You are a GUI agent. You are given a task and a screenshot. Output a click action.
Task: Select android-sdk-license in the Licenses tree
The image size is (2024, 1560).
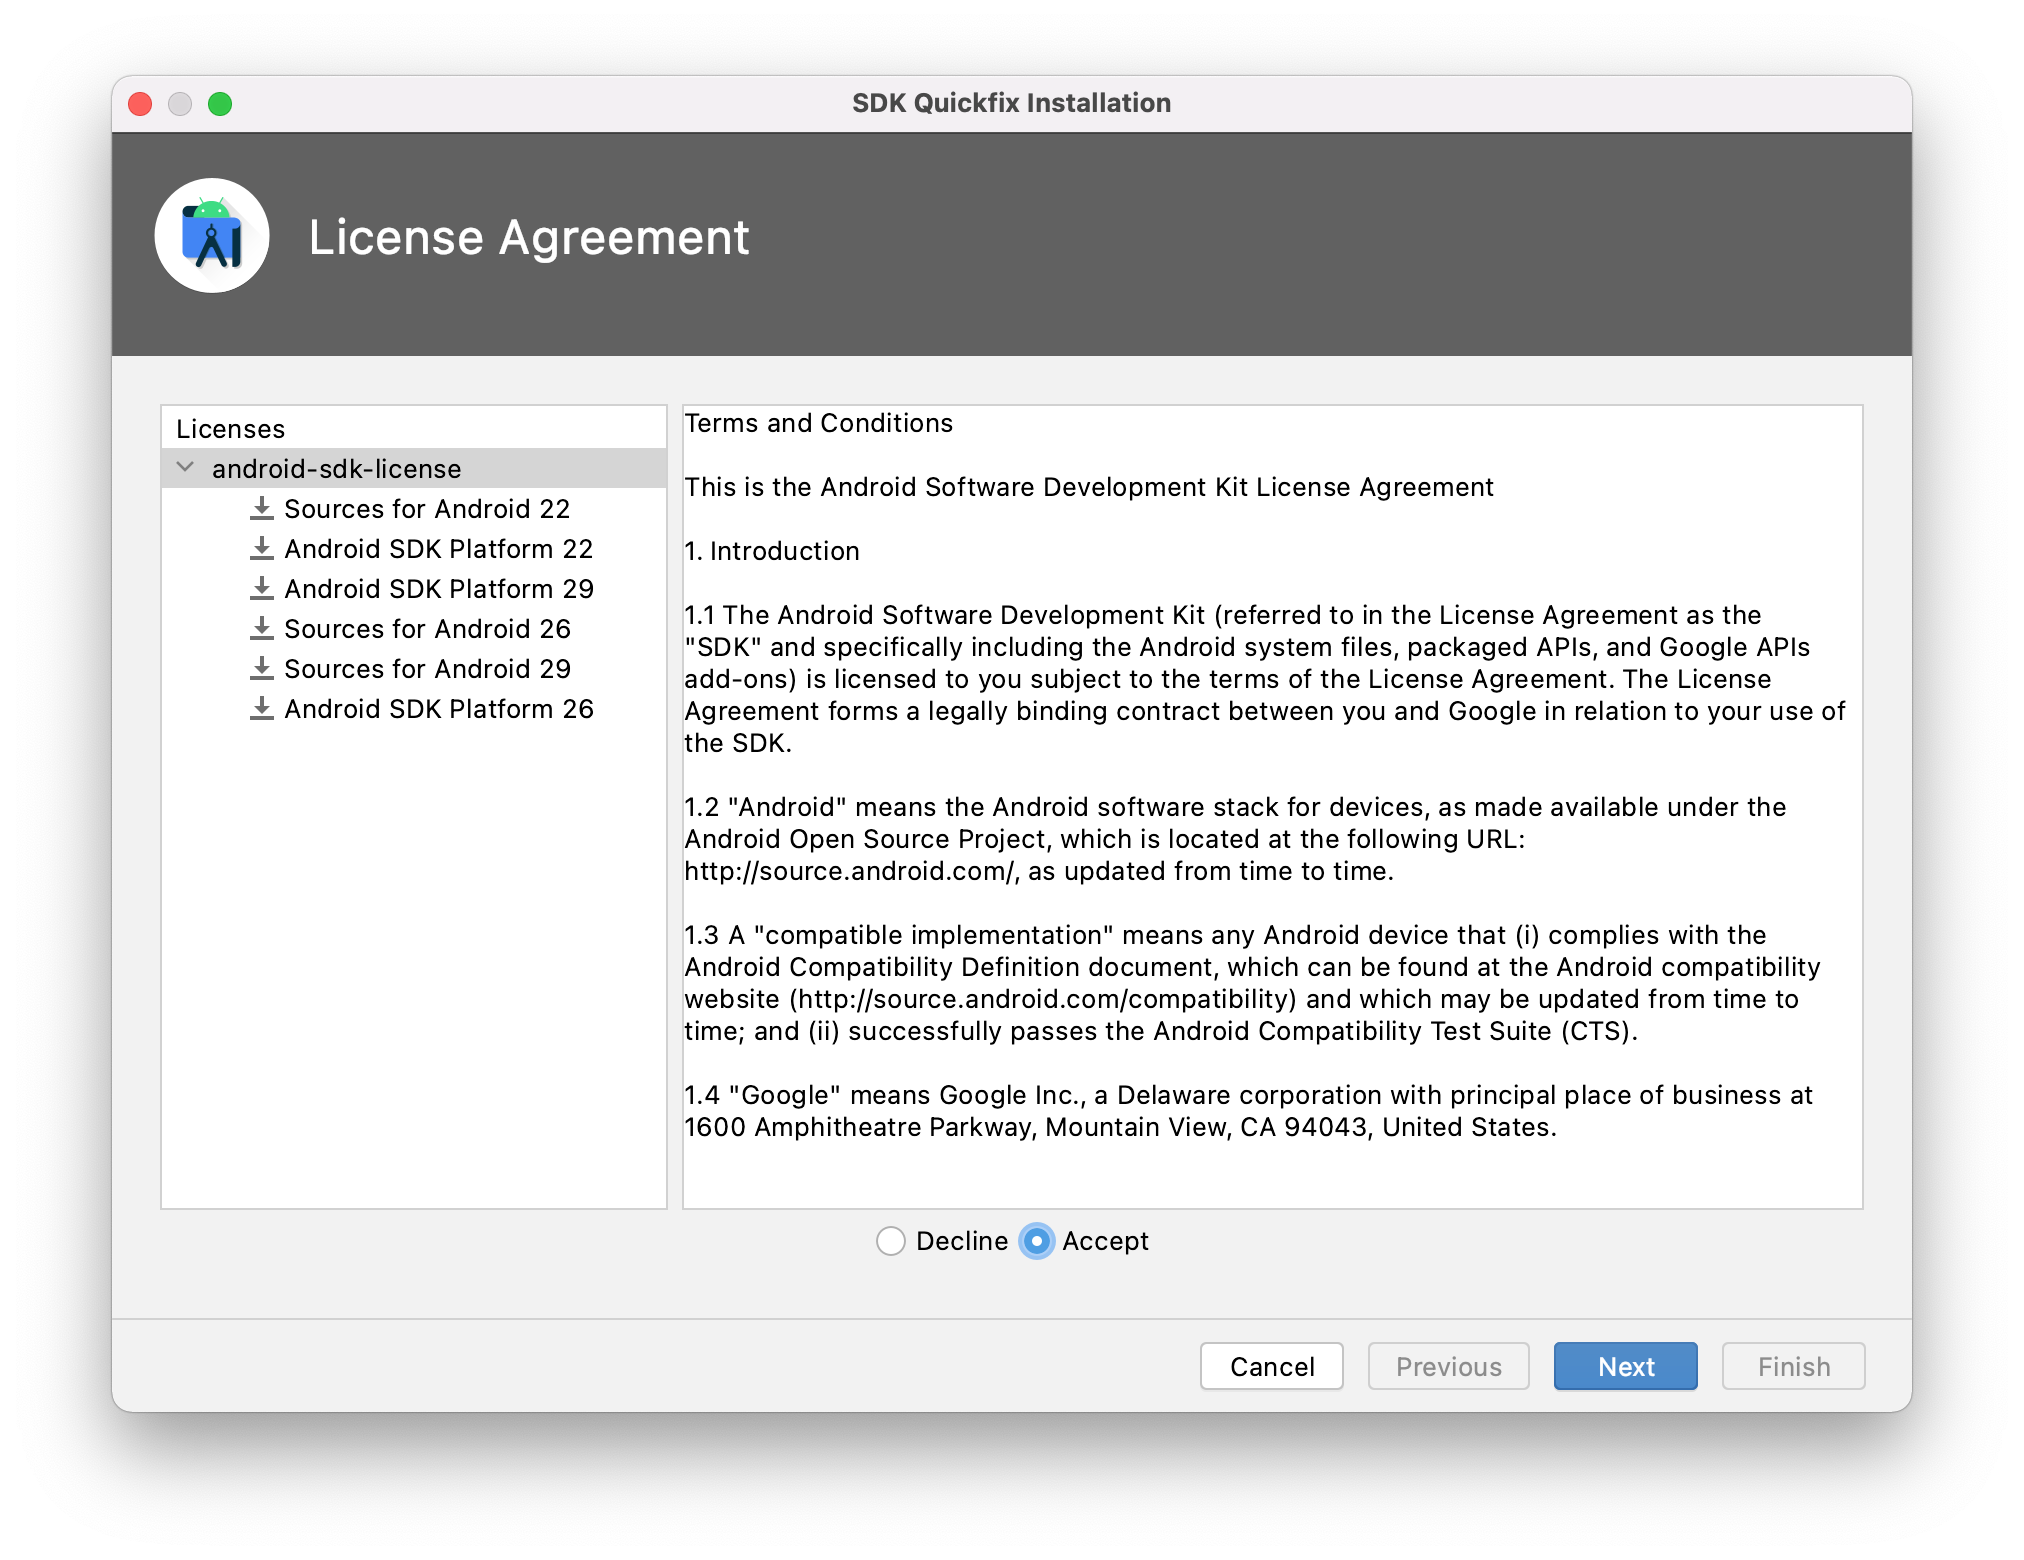336,469
